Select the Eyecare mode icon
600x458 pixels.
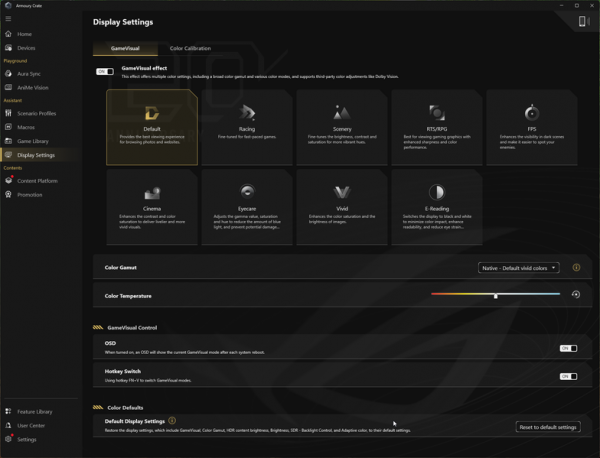[247, 192]
